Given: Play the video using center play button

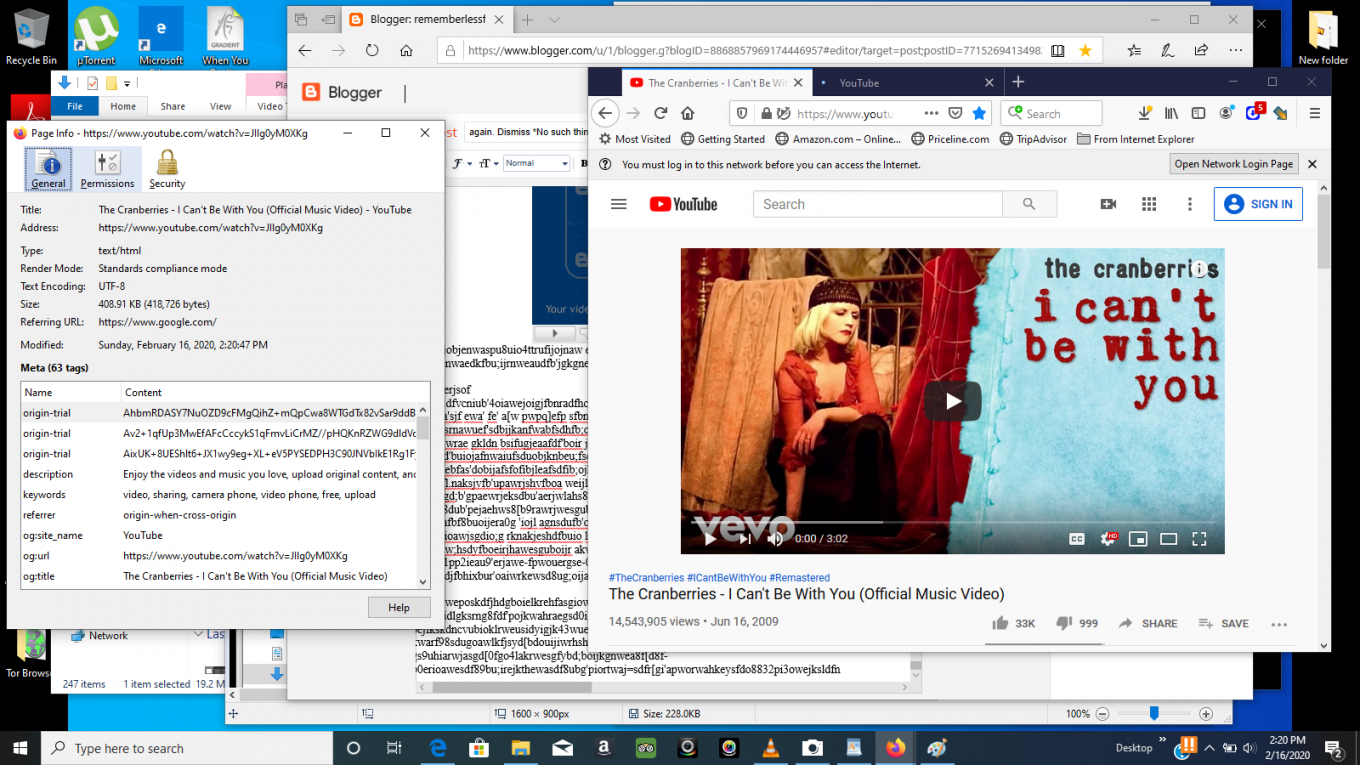Looking at the screenshot, I should tap(952, 401).
